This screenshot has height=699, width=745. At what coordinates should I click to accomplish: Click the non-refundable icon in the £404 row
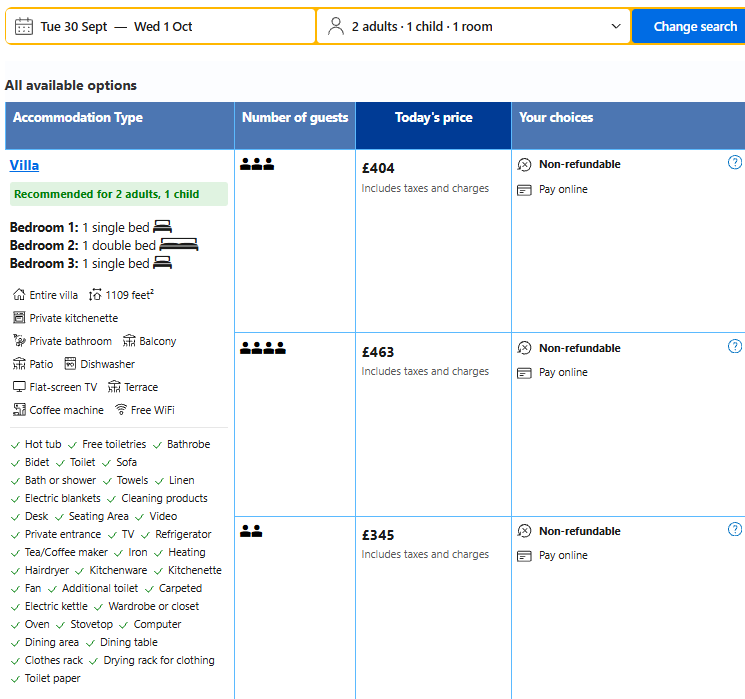pos(524,165)
